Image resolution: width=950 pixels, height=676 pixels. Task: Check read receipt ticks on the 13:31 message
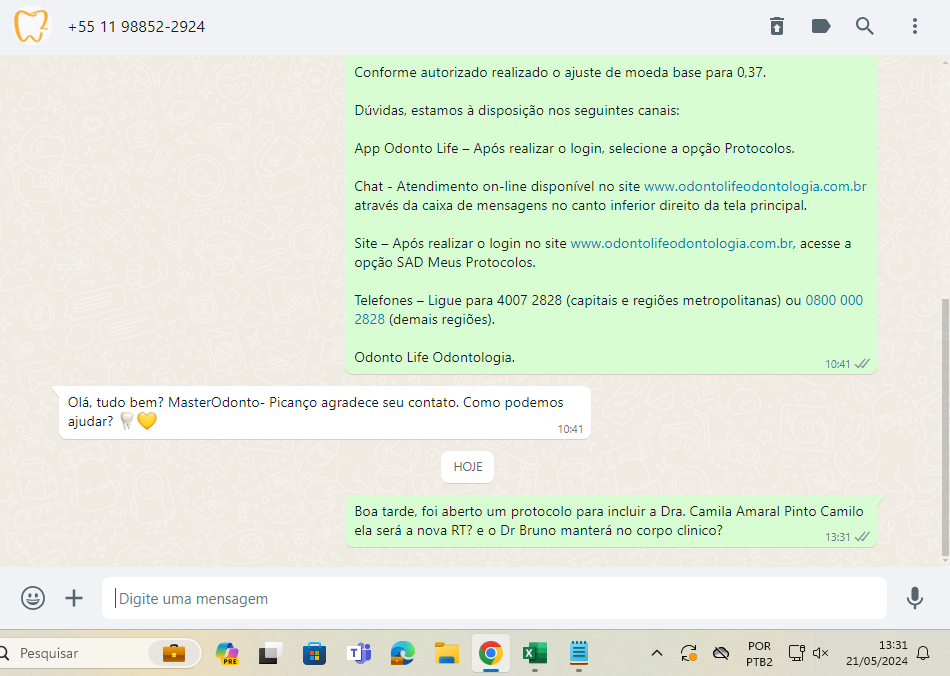[862, 537]
